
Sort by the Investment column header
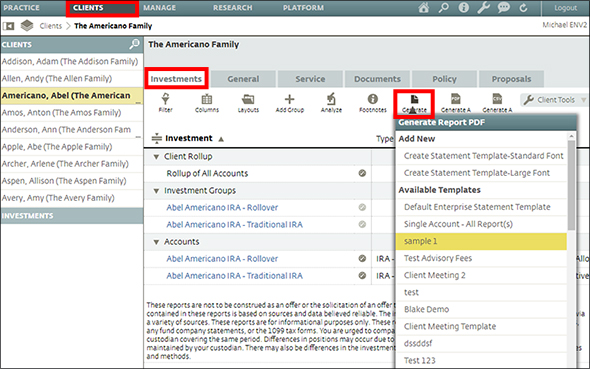click(x=189, y=138)
